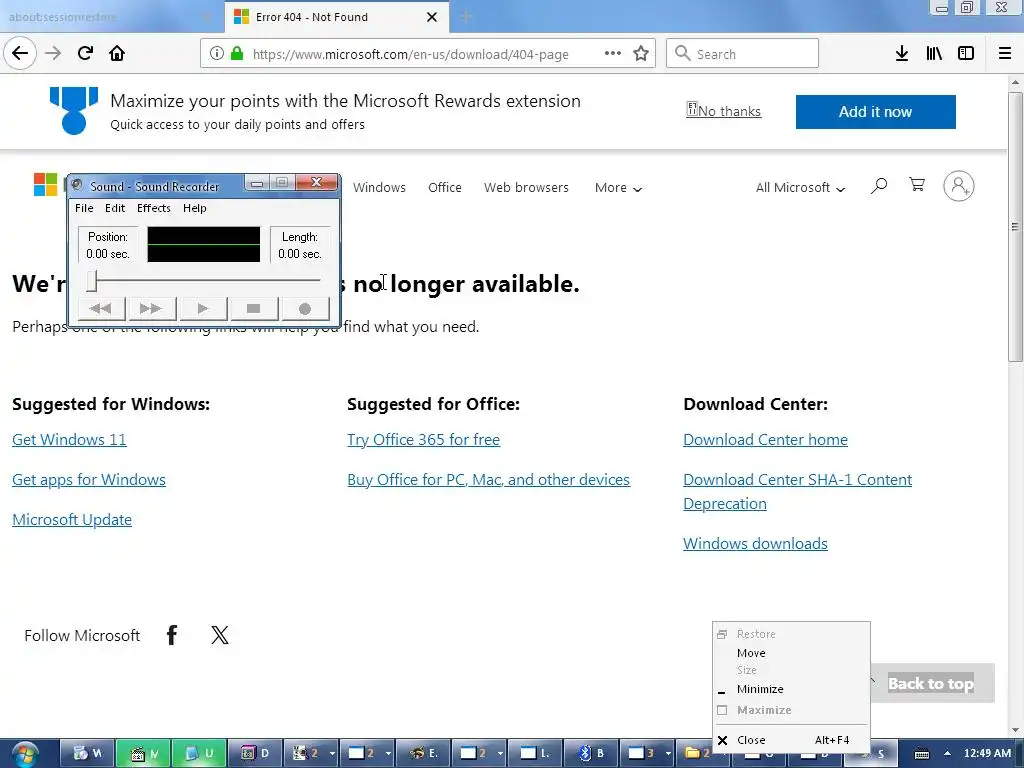This screenshot has height=768, width=1024.
Task: Open the Office nav link
Action: (x=445, y=187)
